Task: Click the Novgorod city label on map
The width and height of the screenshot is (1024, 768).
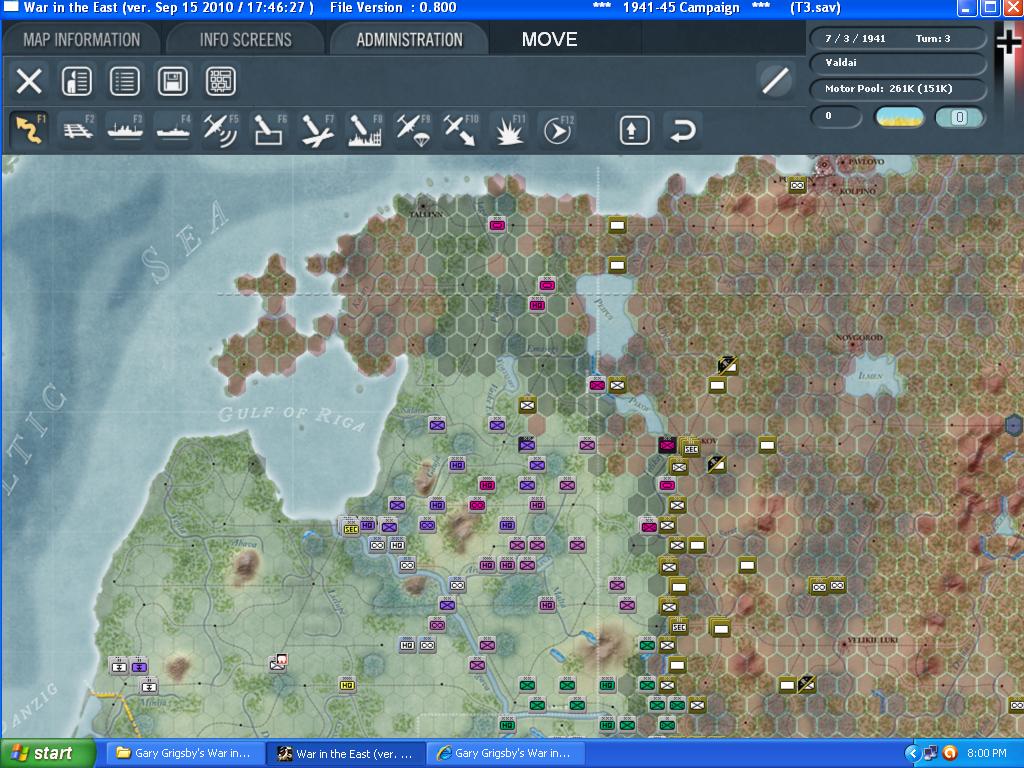Action: click(859, 338)
